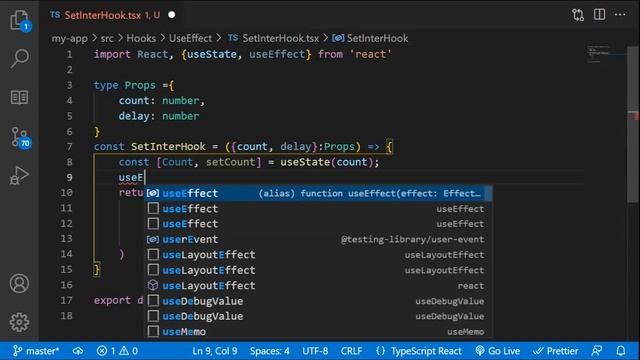The height and width of the screenshot is (360, 640).
Task: Open the More Actions ellipsis menu
Action: [x=620, y=15]
